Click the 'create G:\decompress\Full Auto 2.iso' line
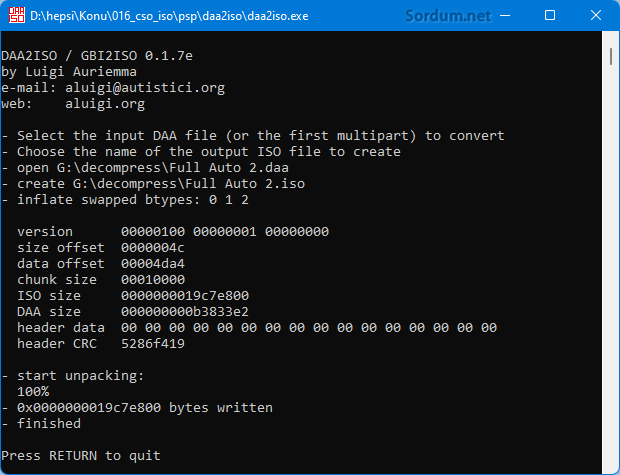Viewport: 620px width, 475px height. (x=153, y=184)
